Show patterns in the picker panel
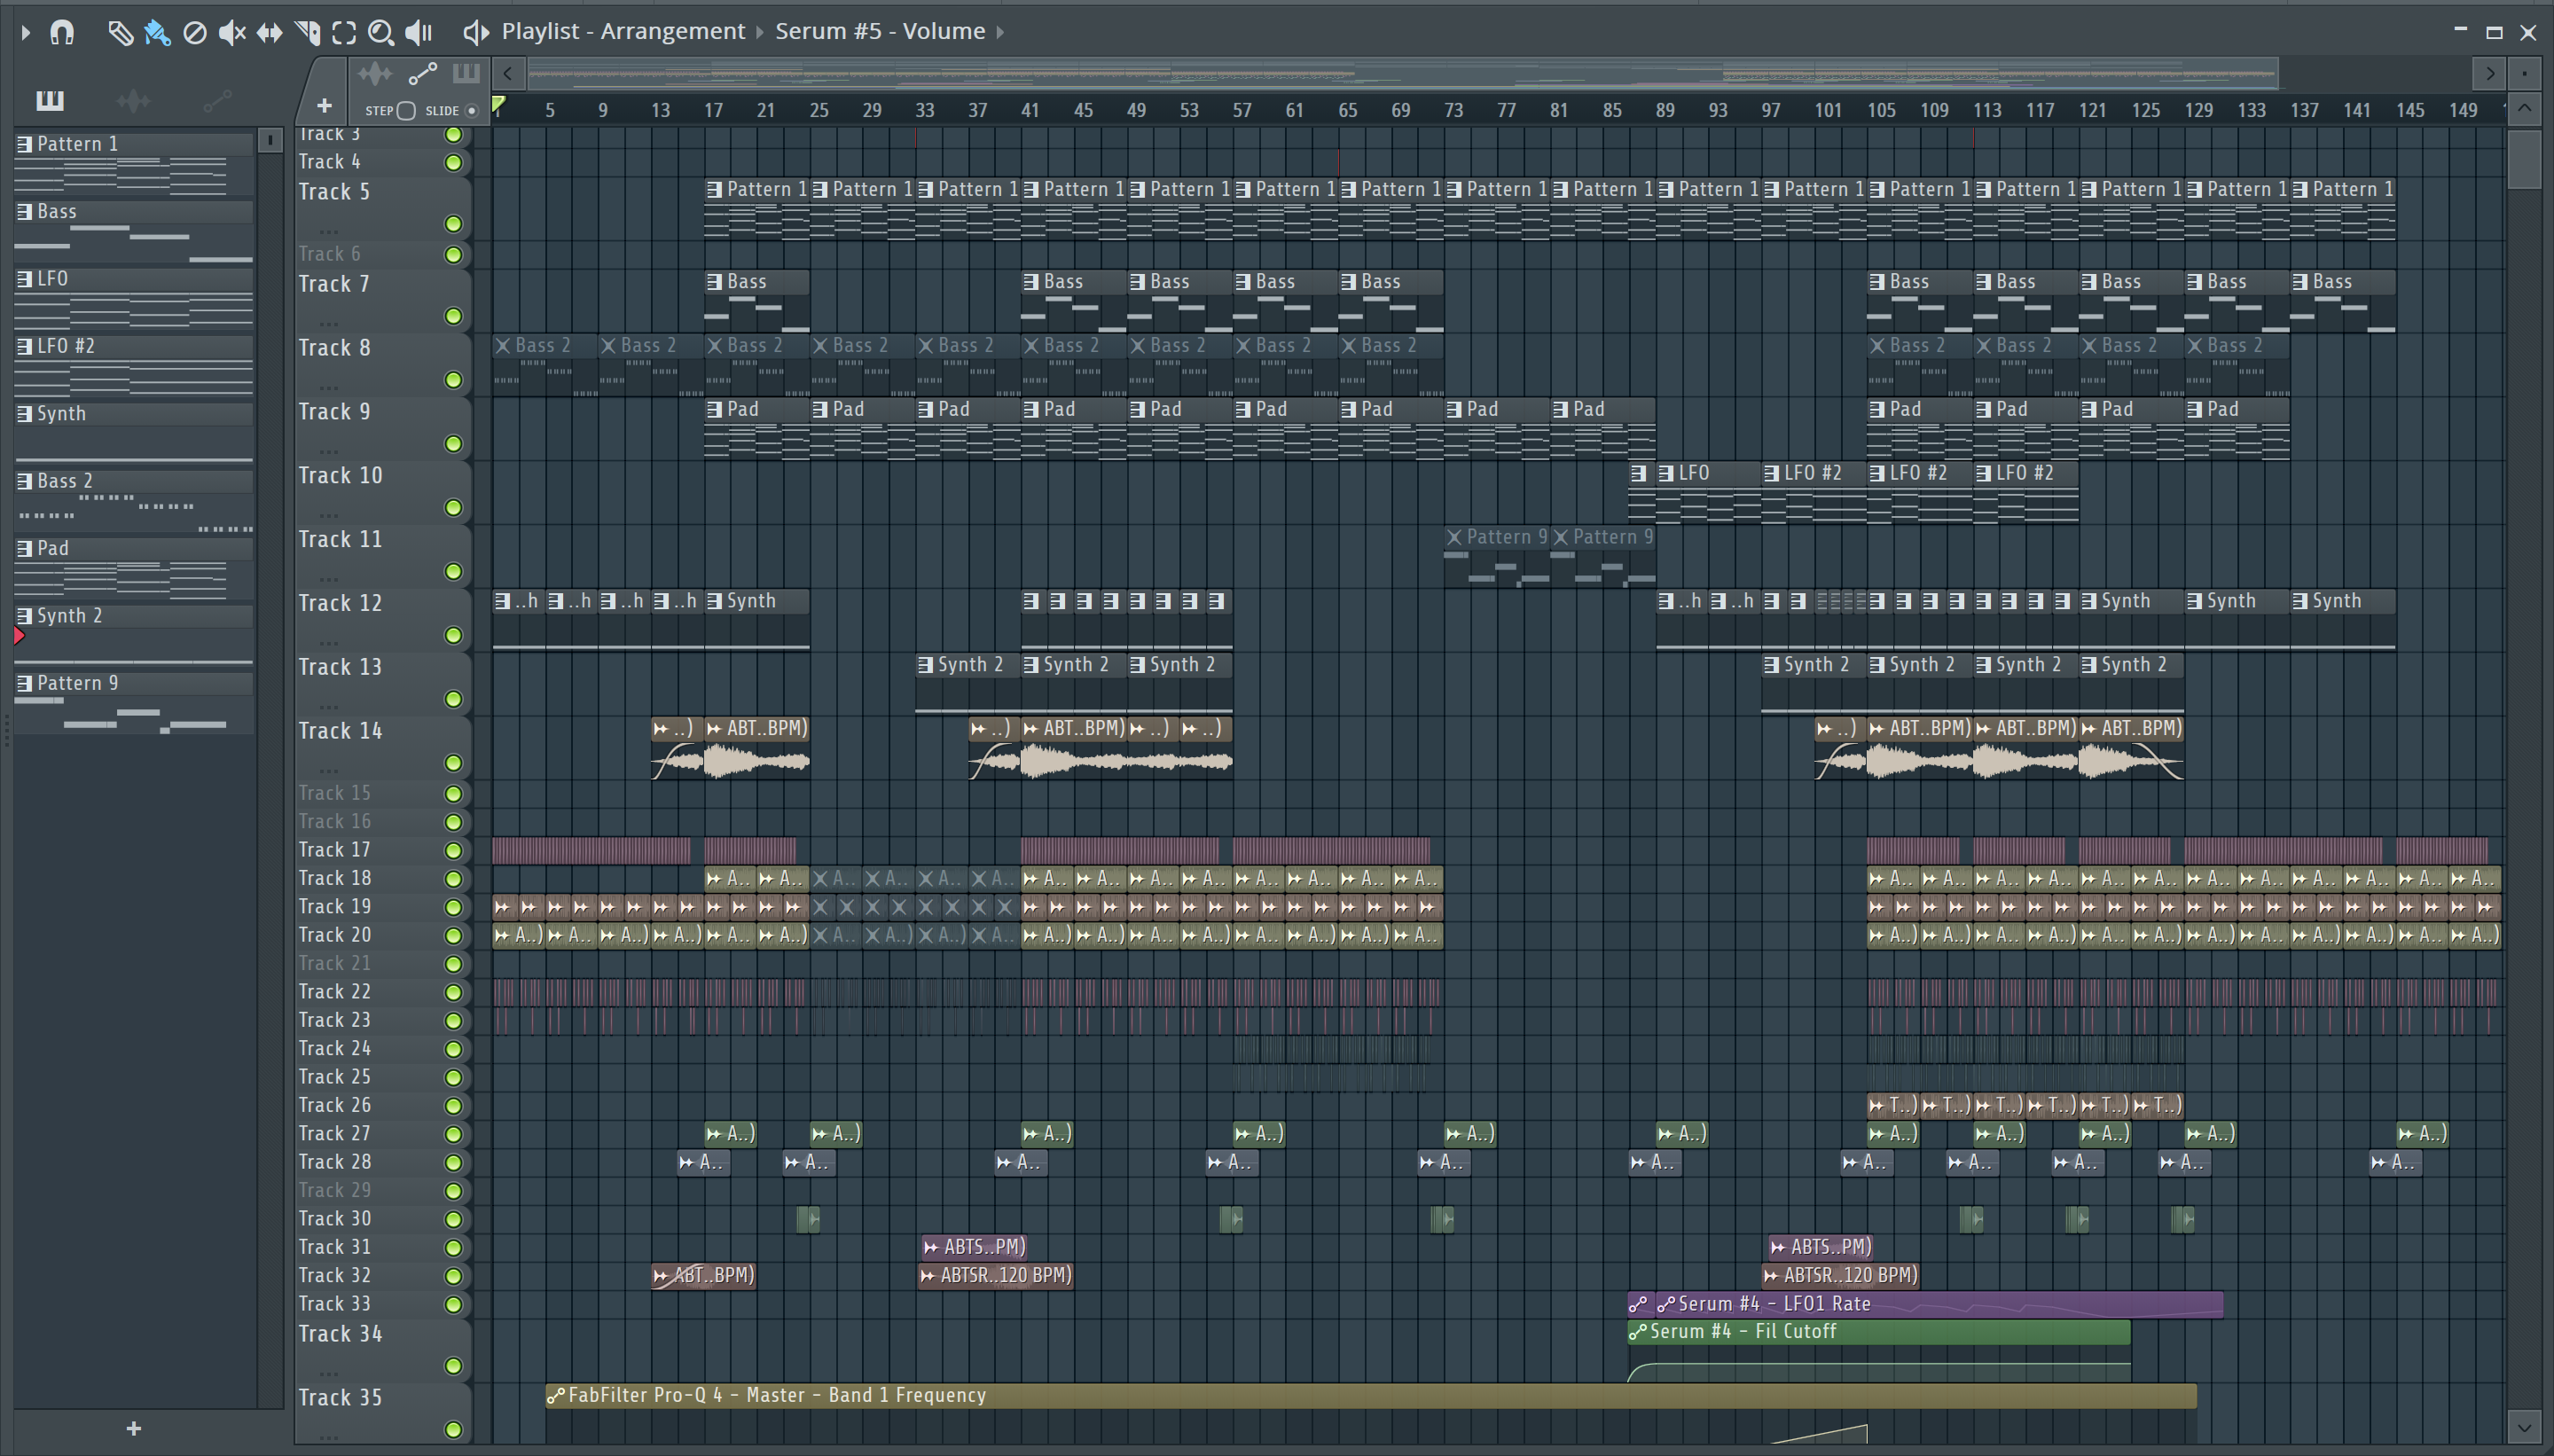This screenshot has width=2554, height=1456. pos(50,100)
